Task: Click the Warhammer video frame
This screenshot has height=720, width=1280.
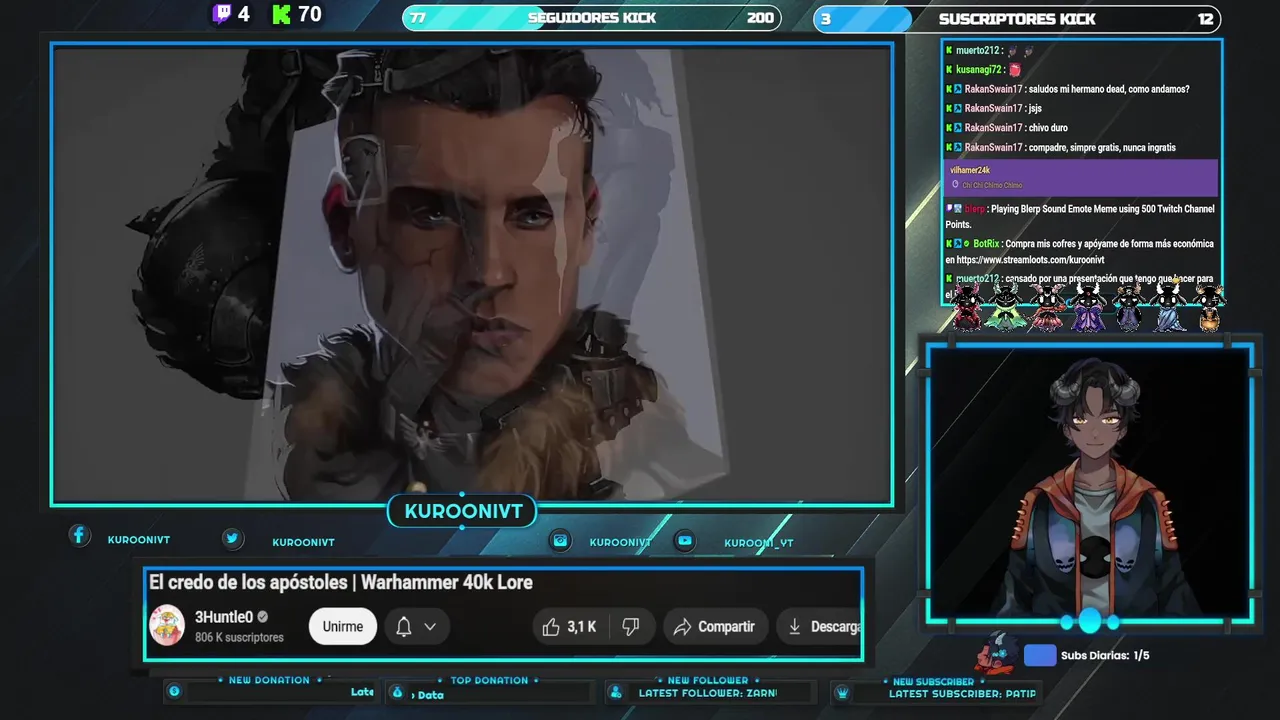Action: point(472,274)
